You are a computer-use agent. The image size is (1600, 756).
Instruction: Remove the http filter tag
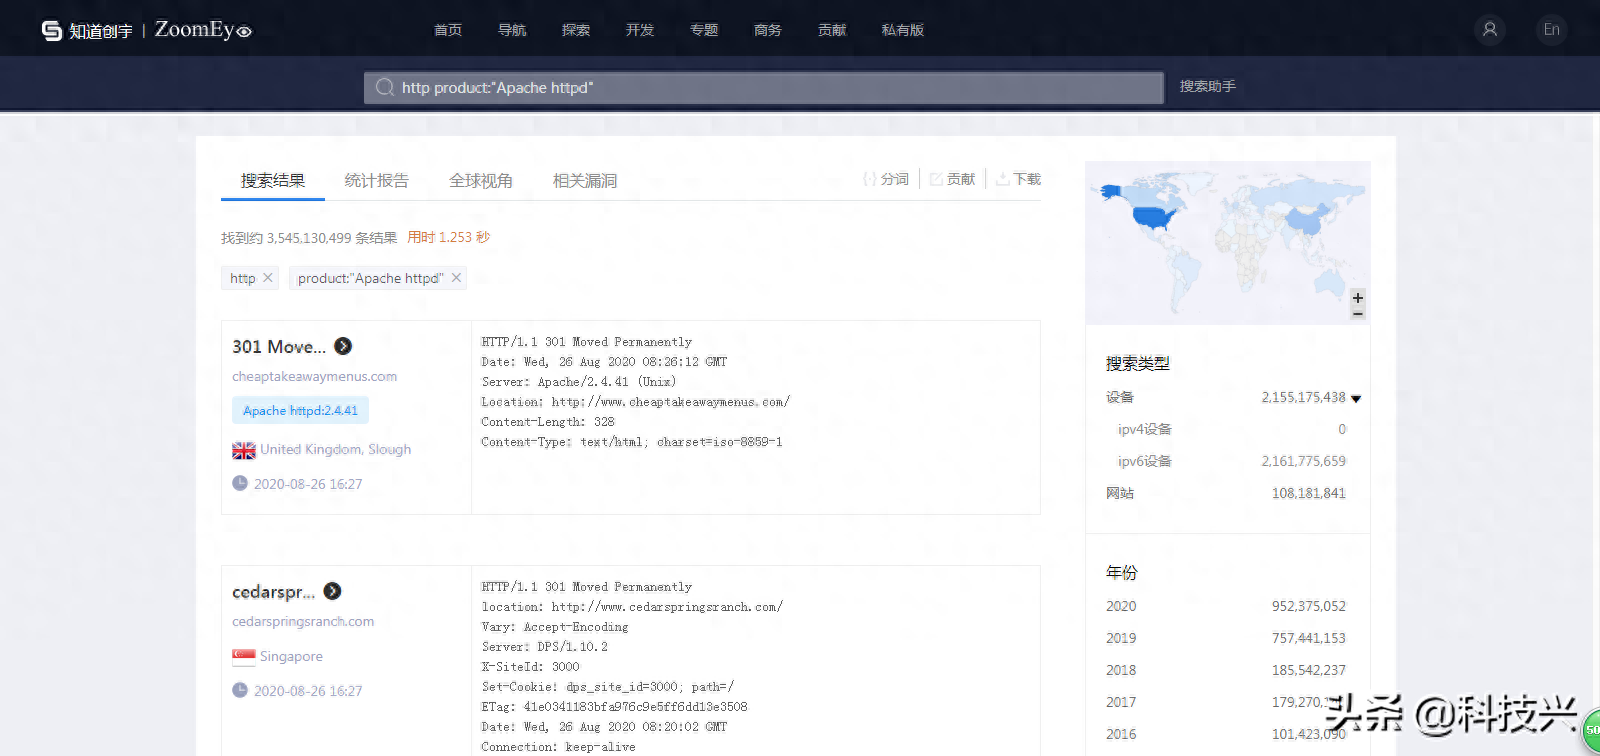[268, 278]
